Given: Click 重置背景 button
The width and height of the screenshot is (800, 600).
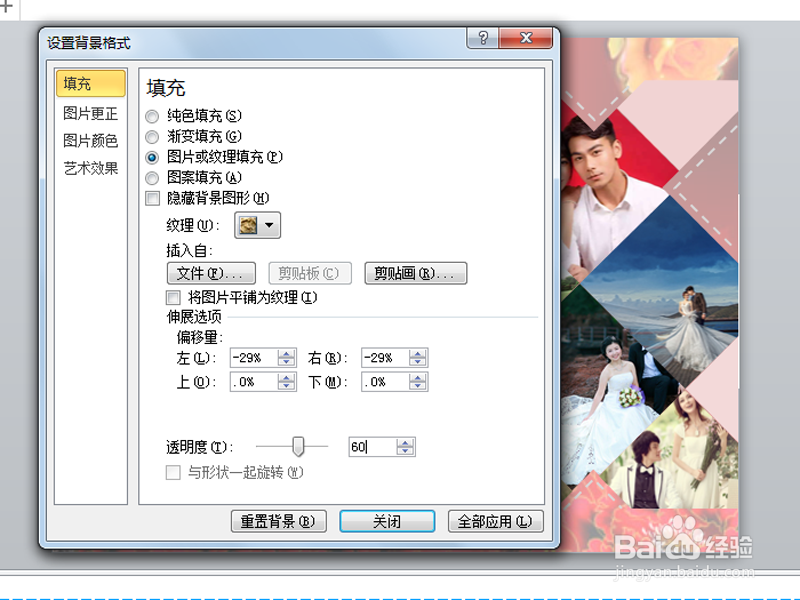Looking at the screenshot, I should [279, 521].
